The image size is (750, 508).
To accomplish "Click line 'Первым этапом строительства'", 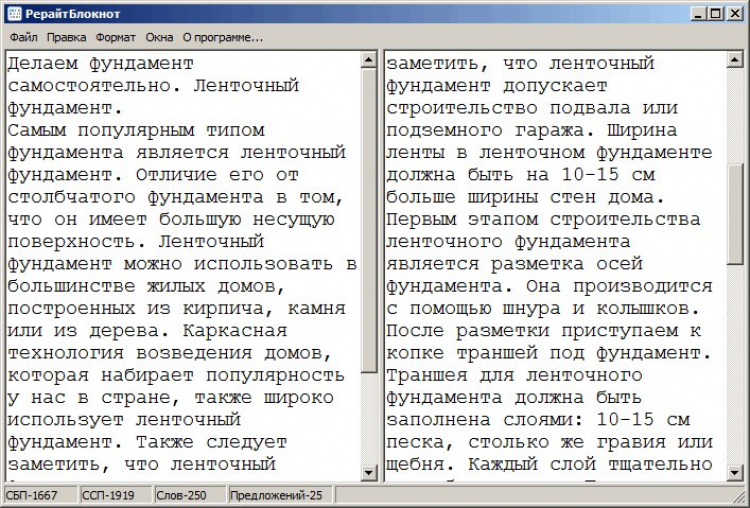I will coord(543,220).
